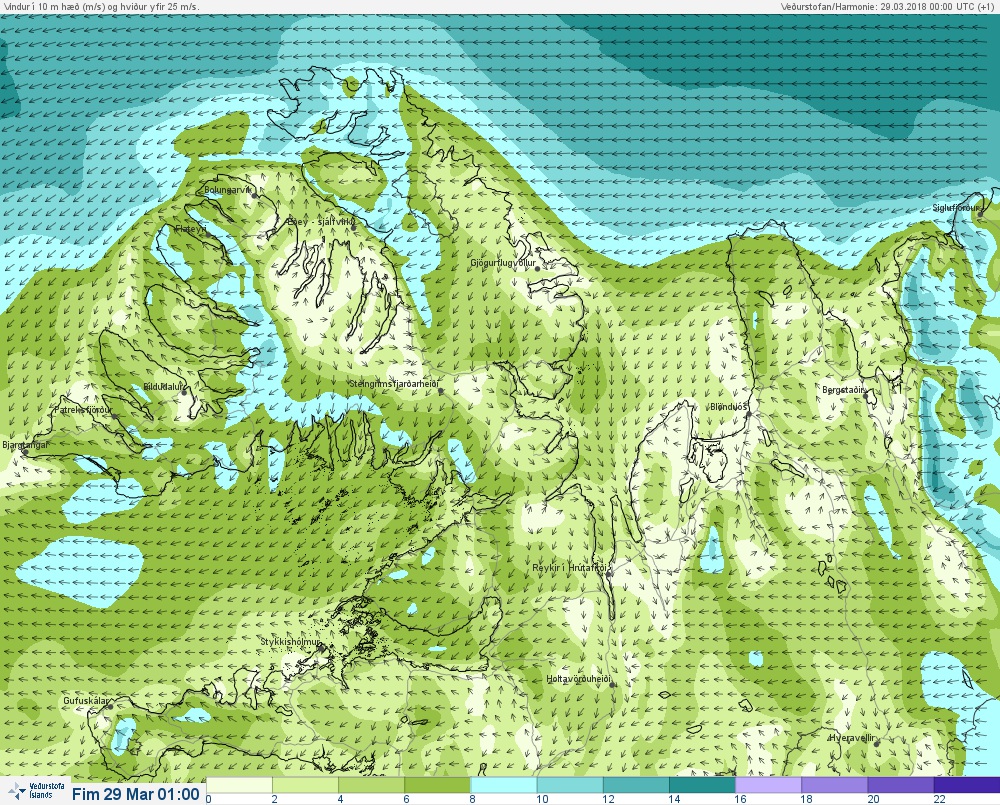Click the legend value '16' label
This screenshot has width=1000, height=805.
pos(740,799)
